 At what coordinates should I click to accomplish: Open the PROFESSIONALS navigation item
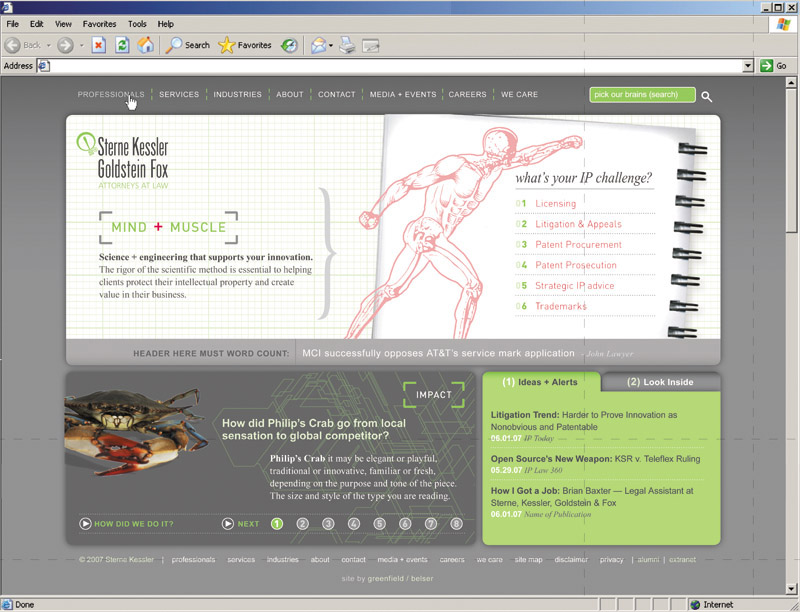[x=111, y=94]
